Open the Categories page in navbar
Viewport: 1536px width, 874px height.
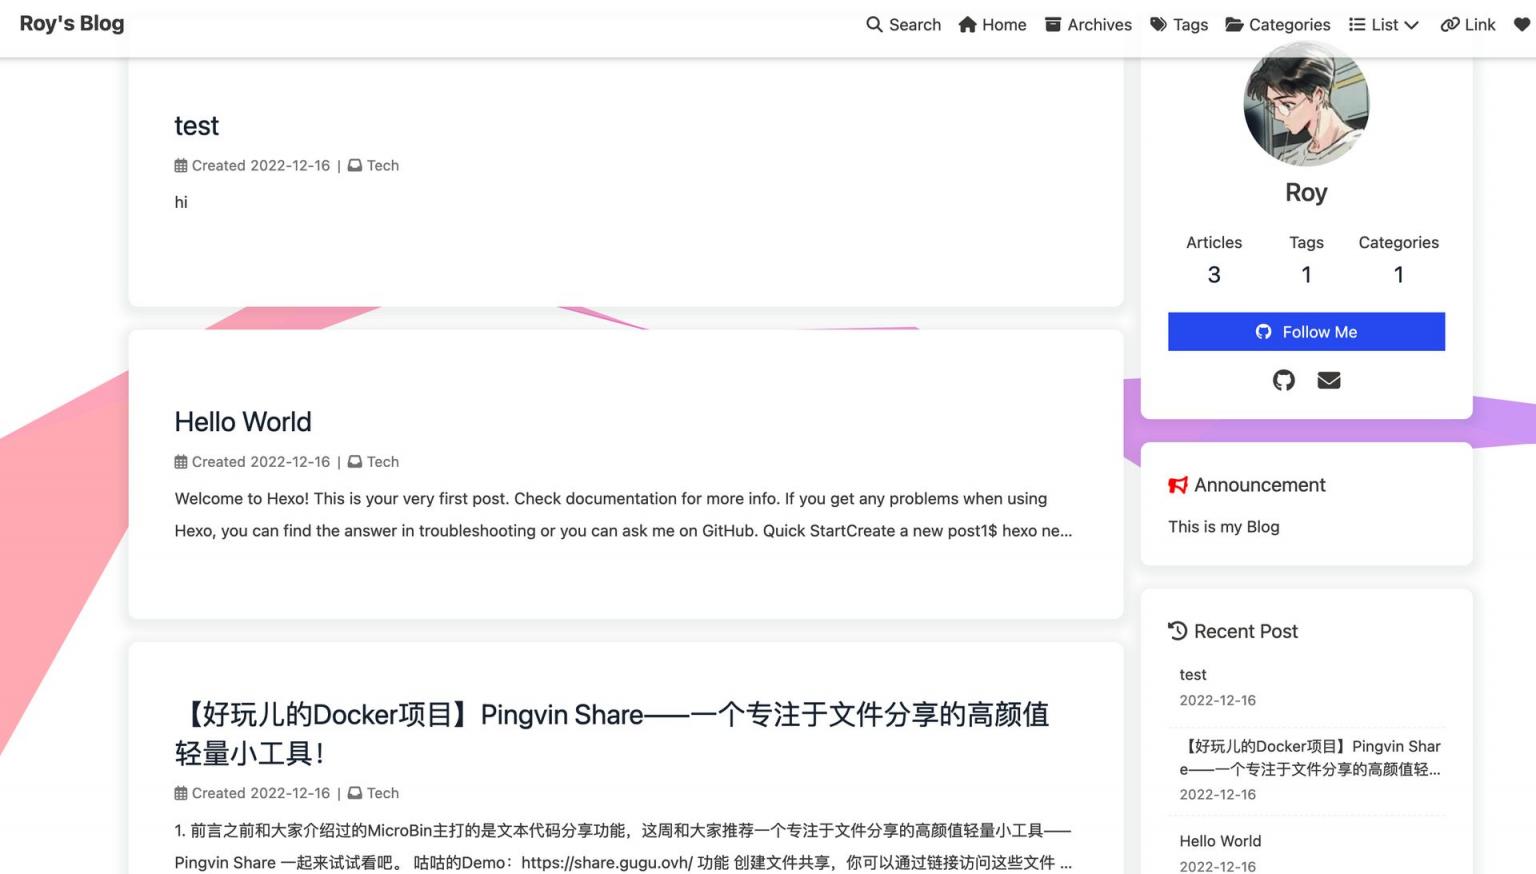pos(1278,25)
